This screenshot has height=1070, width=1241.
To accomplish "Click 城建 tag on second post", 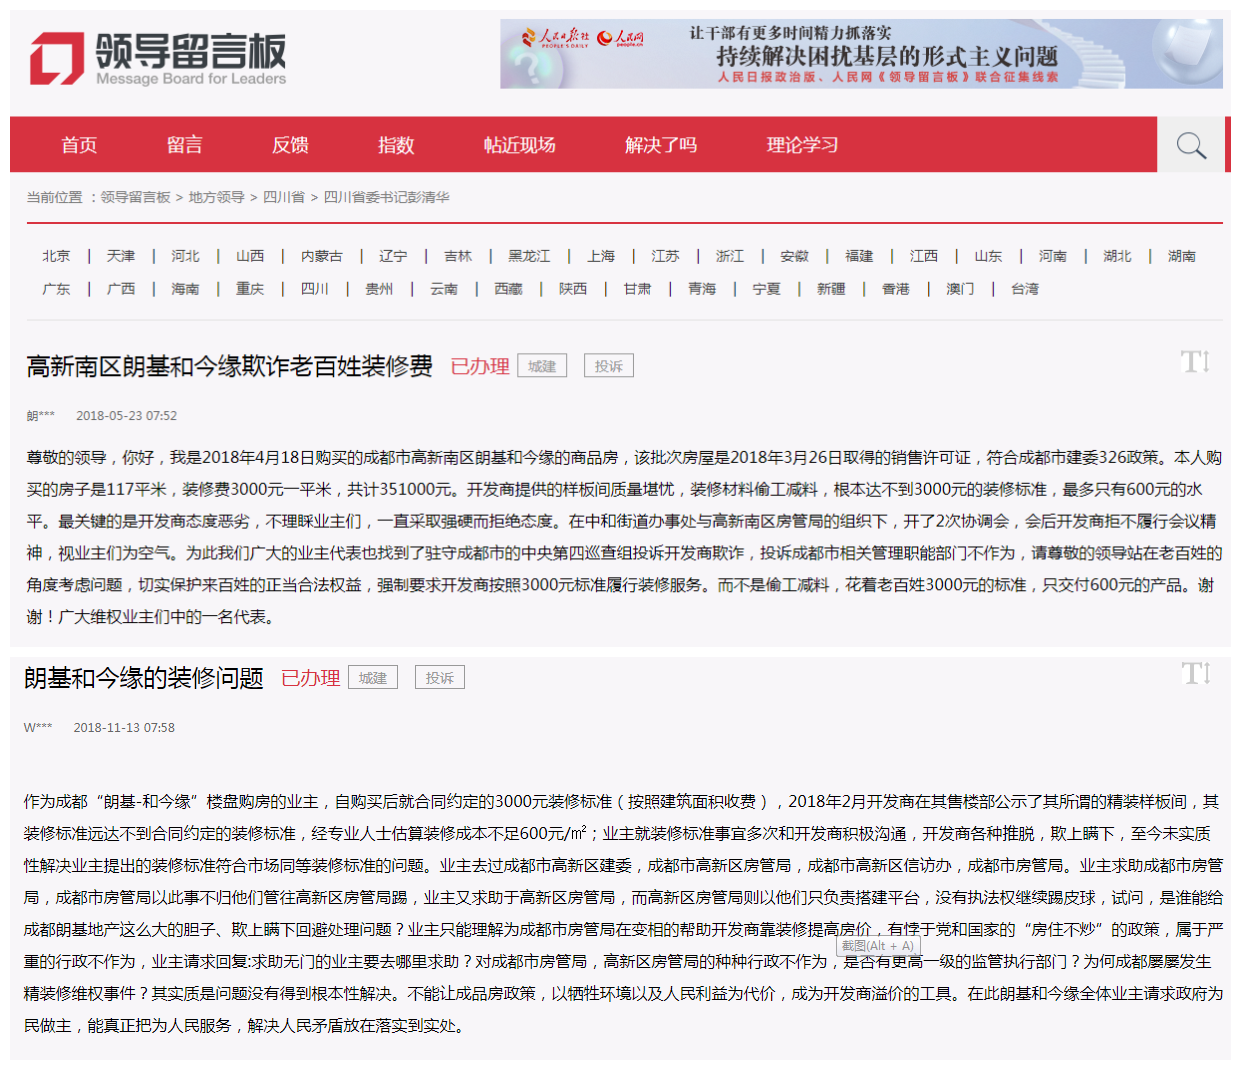I will (373, 678).
